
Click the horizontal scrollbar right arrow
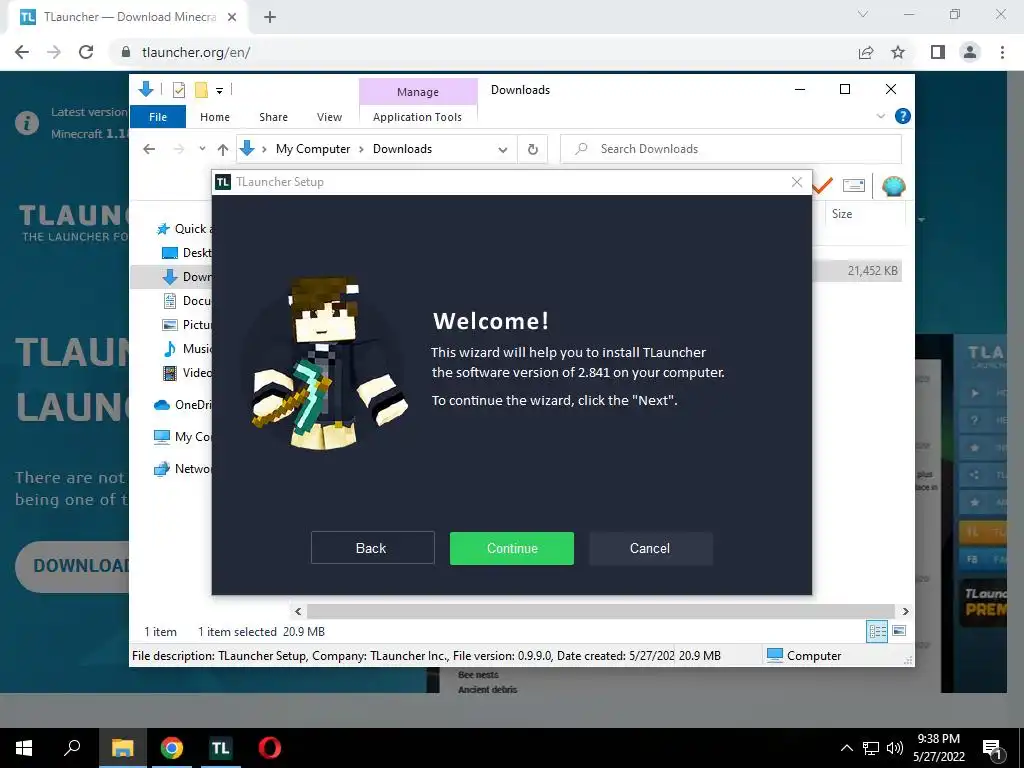[x=905, y=611]
